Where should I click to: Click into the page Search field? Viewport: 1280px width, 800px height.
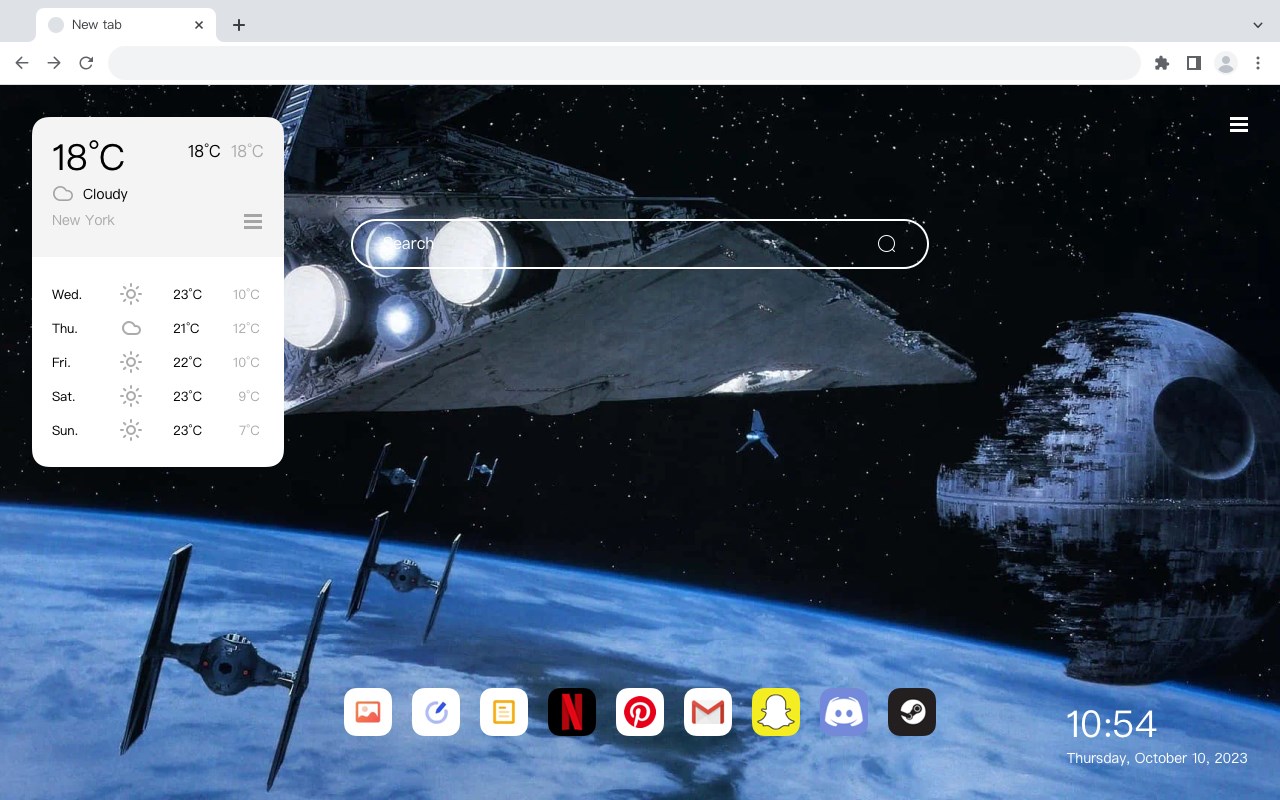[x=640, y=244]
